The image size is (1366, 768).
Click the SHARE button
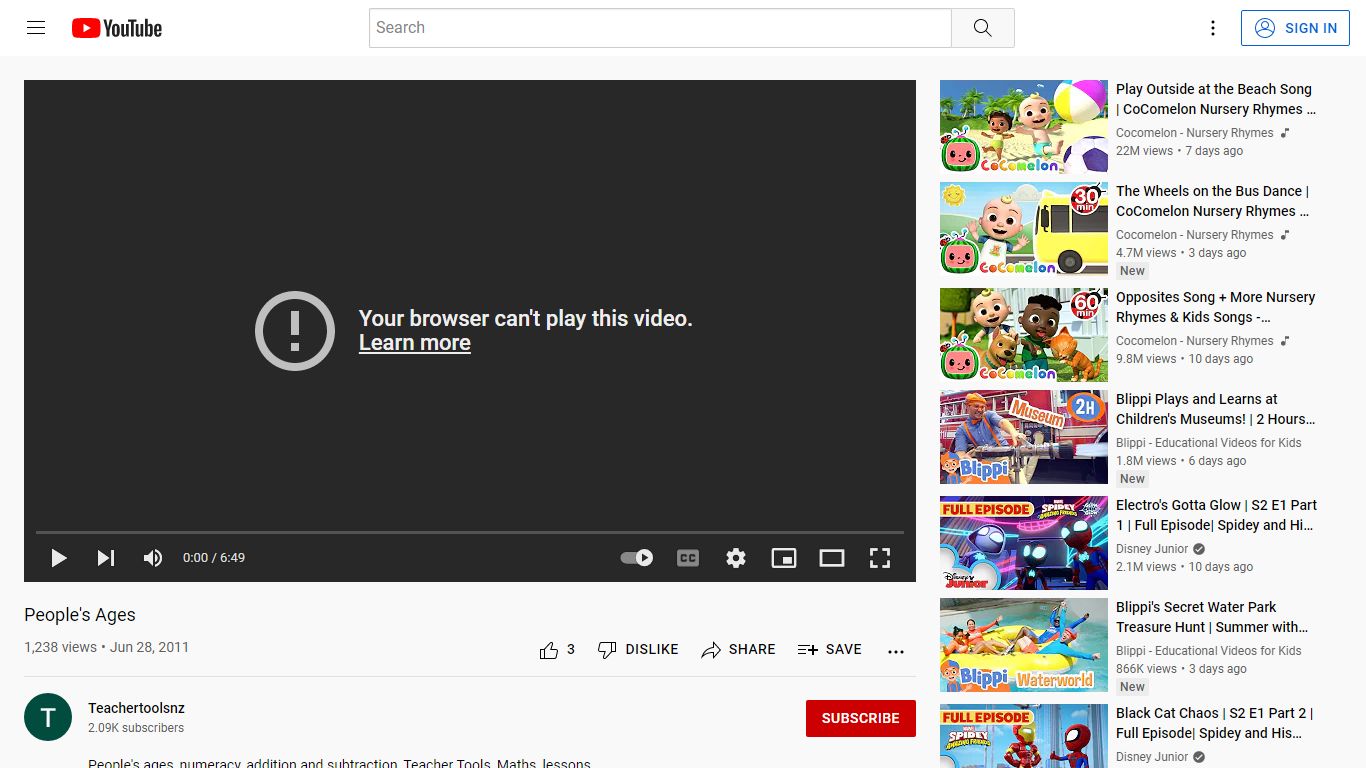(x=738, y=650)
